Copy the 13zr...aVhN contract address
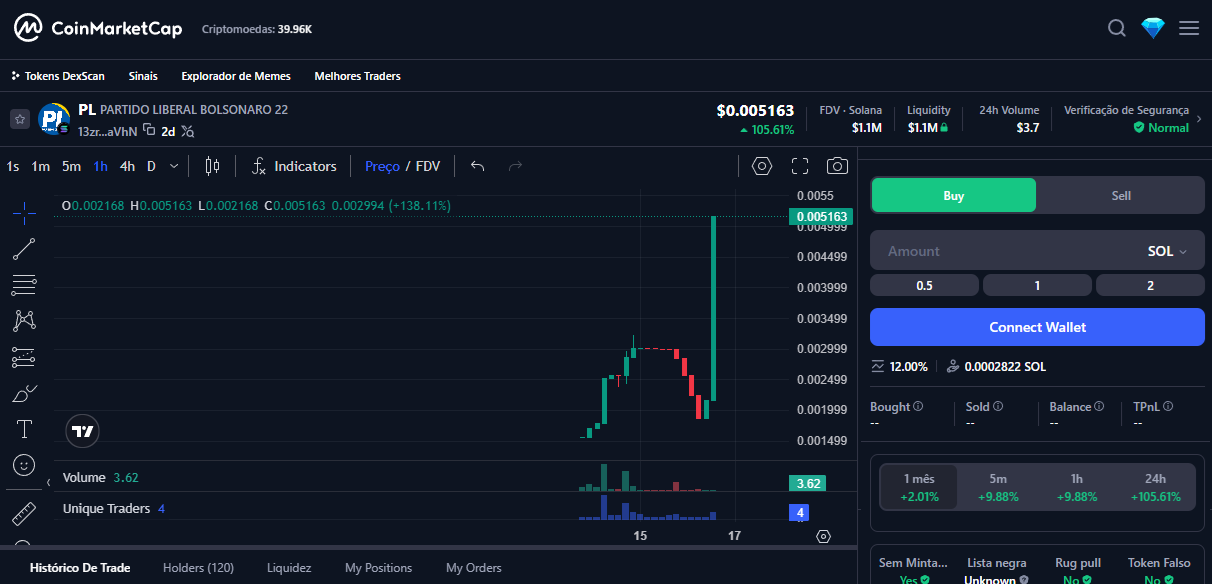Viewport: 1212px width, 584px height. [148, 130]
